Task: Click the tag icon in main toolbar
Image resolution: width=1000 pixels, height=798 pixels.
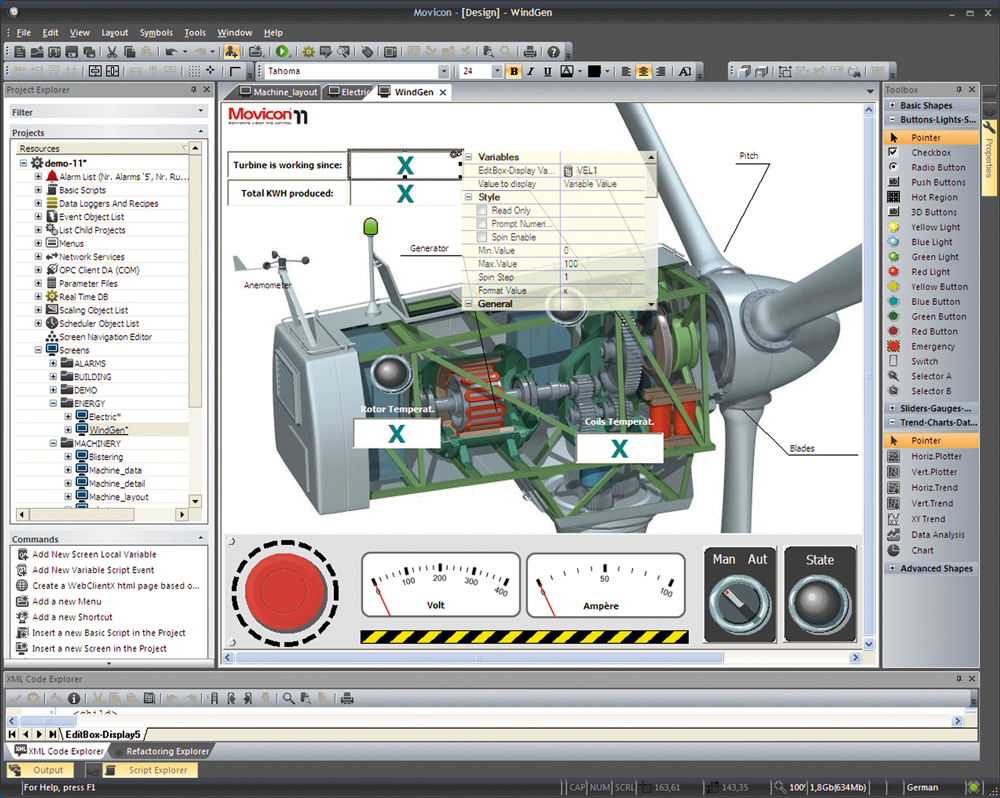Action: point(367,52)
